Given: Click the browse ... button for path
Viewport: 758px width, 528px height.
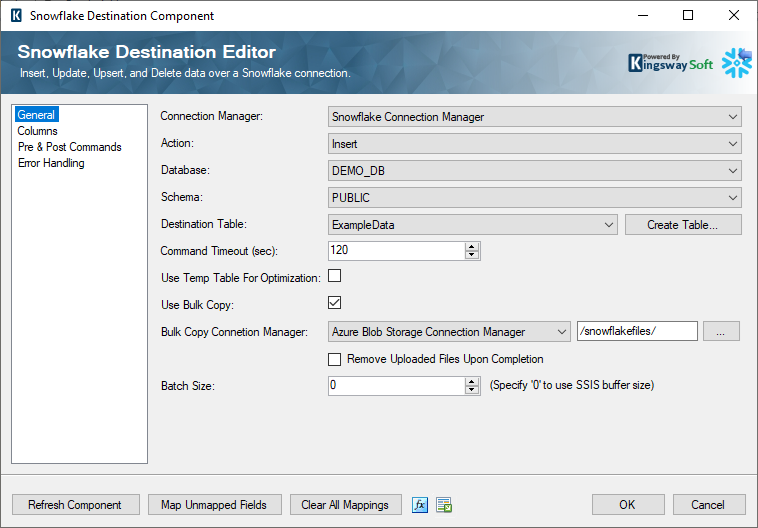Looking at the screenshot, I should pyautogui.click(x=721, y=331).
